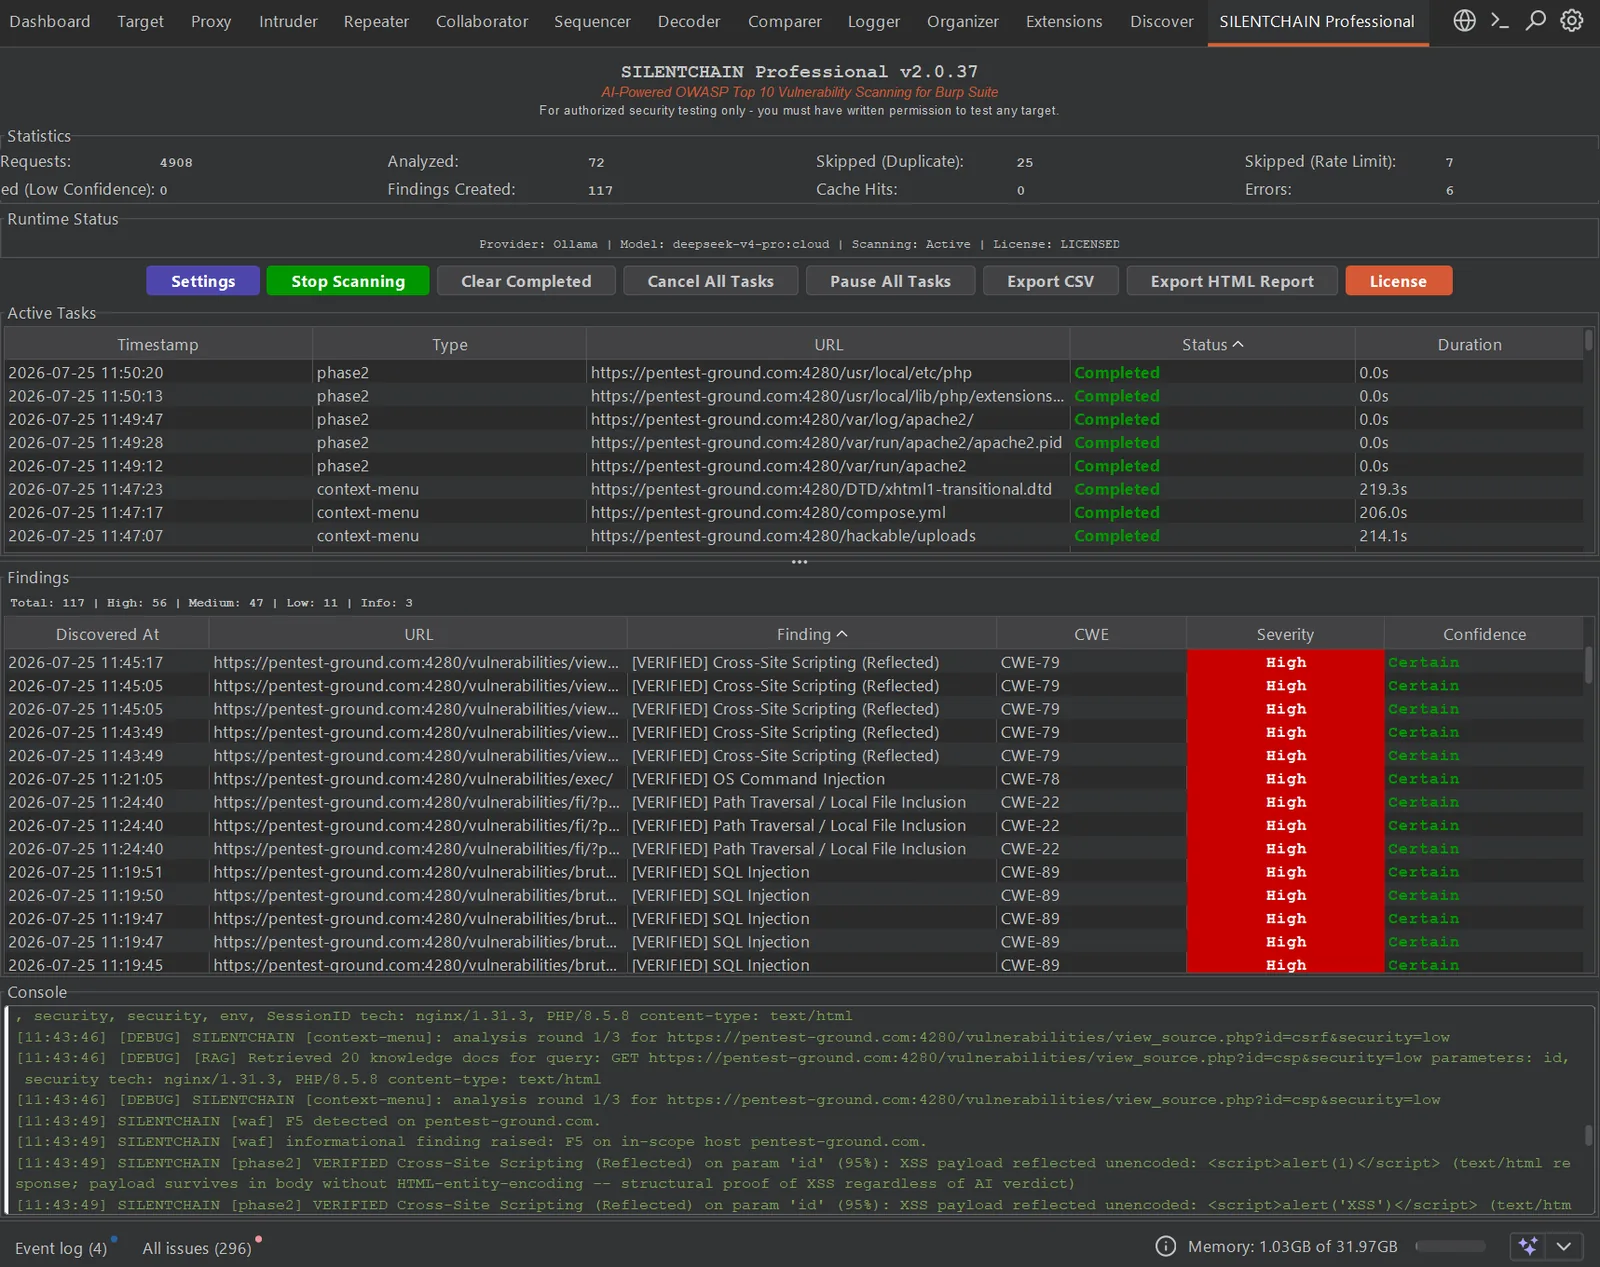The width and height of the screenshot is (1600, 1267).
Task: Open the AI sparkle icon in the status bar
Action: [x=1528, y=1246]
